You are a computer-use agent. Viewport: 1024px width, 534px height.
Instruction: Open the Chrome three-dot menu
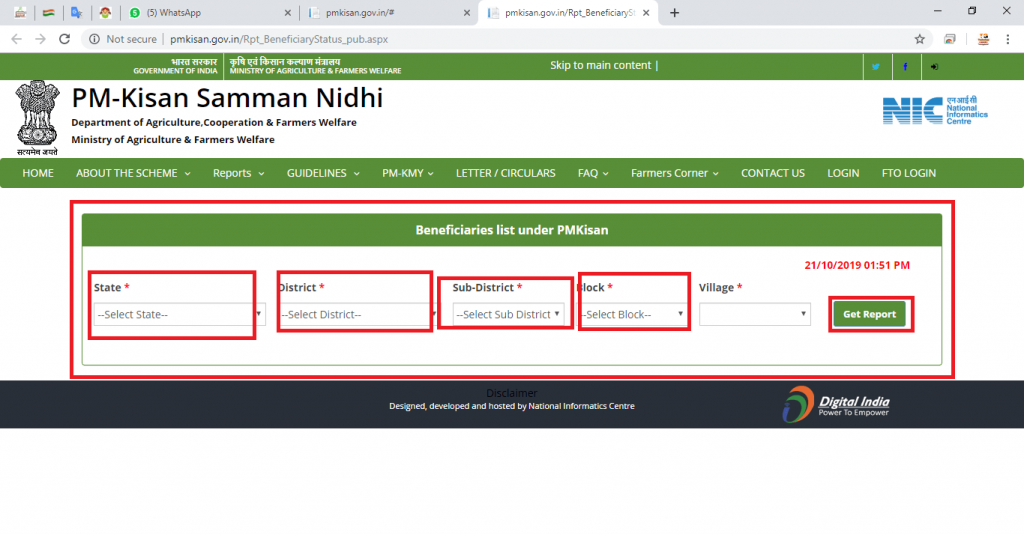1008,39
